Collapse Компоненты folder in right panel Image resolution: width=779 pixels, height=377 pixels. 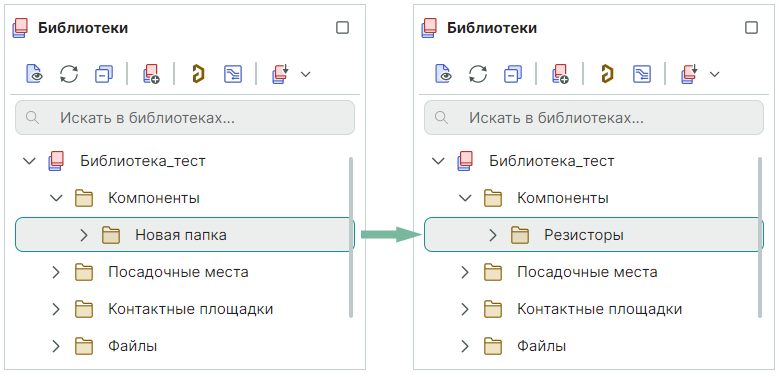(466, 198)
